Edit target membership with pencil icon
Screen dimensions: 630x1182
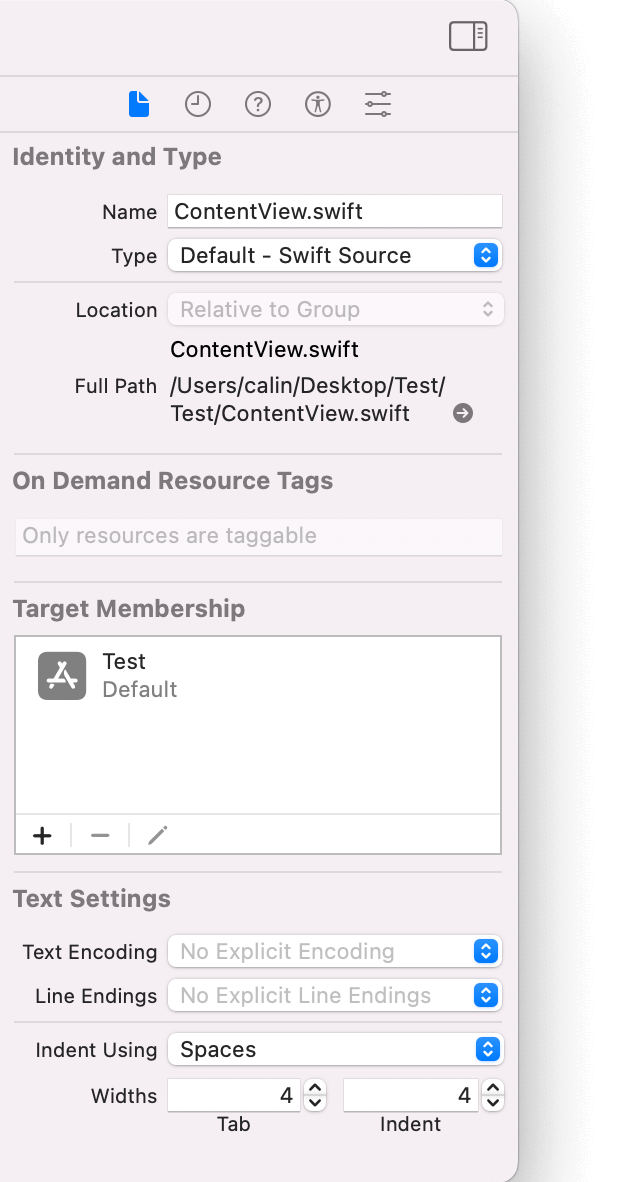[158, 835]
